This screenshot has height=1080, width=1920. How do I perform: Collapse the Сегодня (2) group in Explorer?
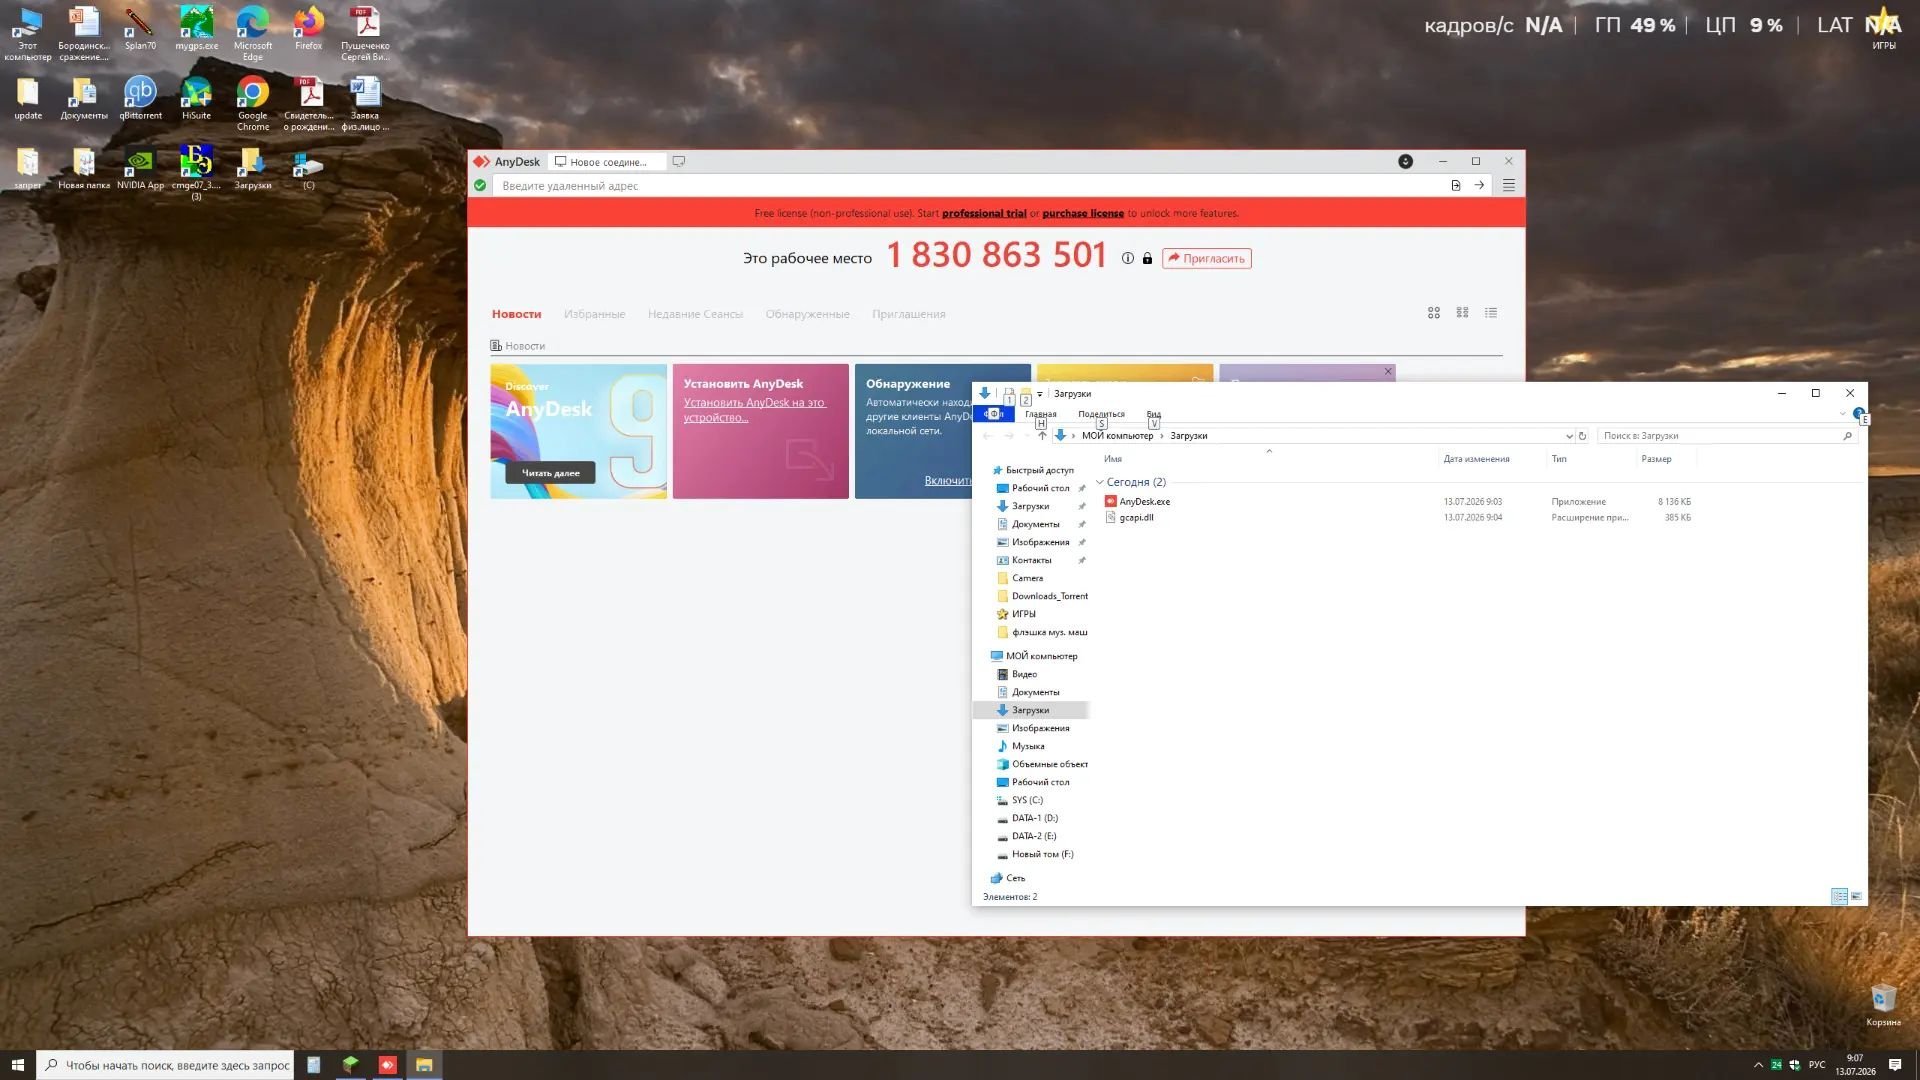1100,482
